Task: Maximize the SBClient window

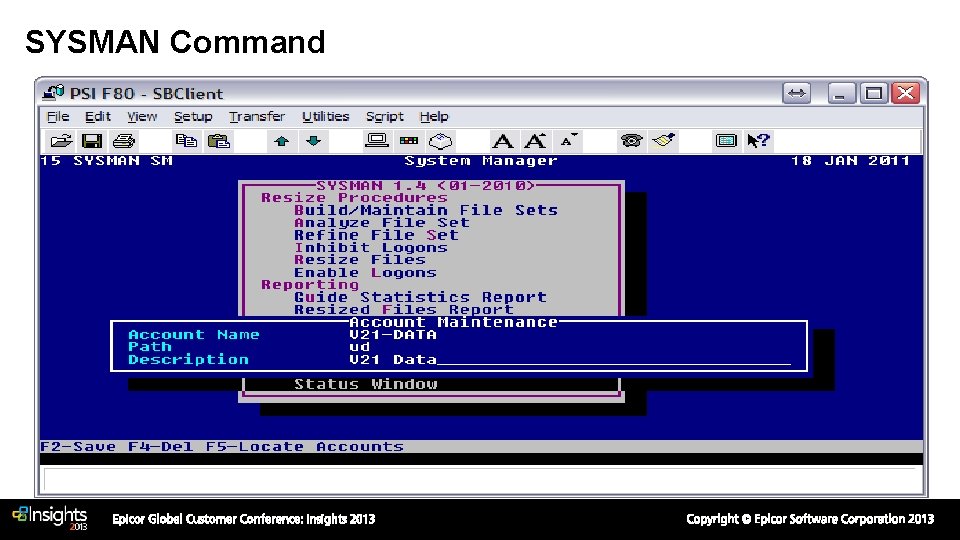Action: tap(874, 93)
